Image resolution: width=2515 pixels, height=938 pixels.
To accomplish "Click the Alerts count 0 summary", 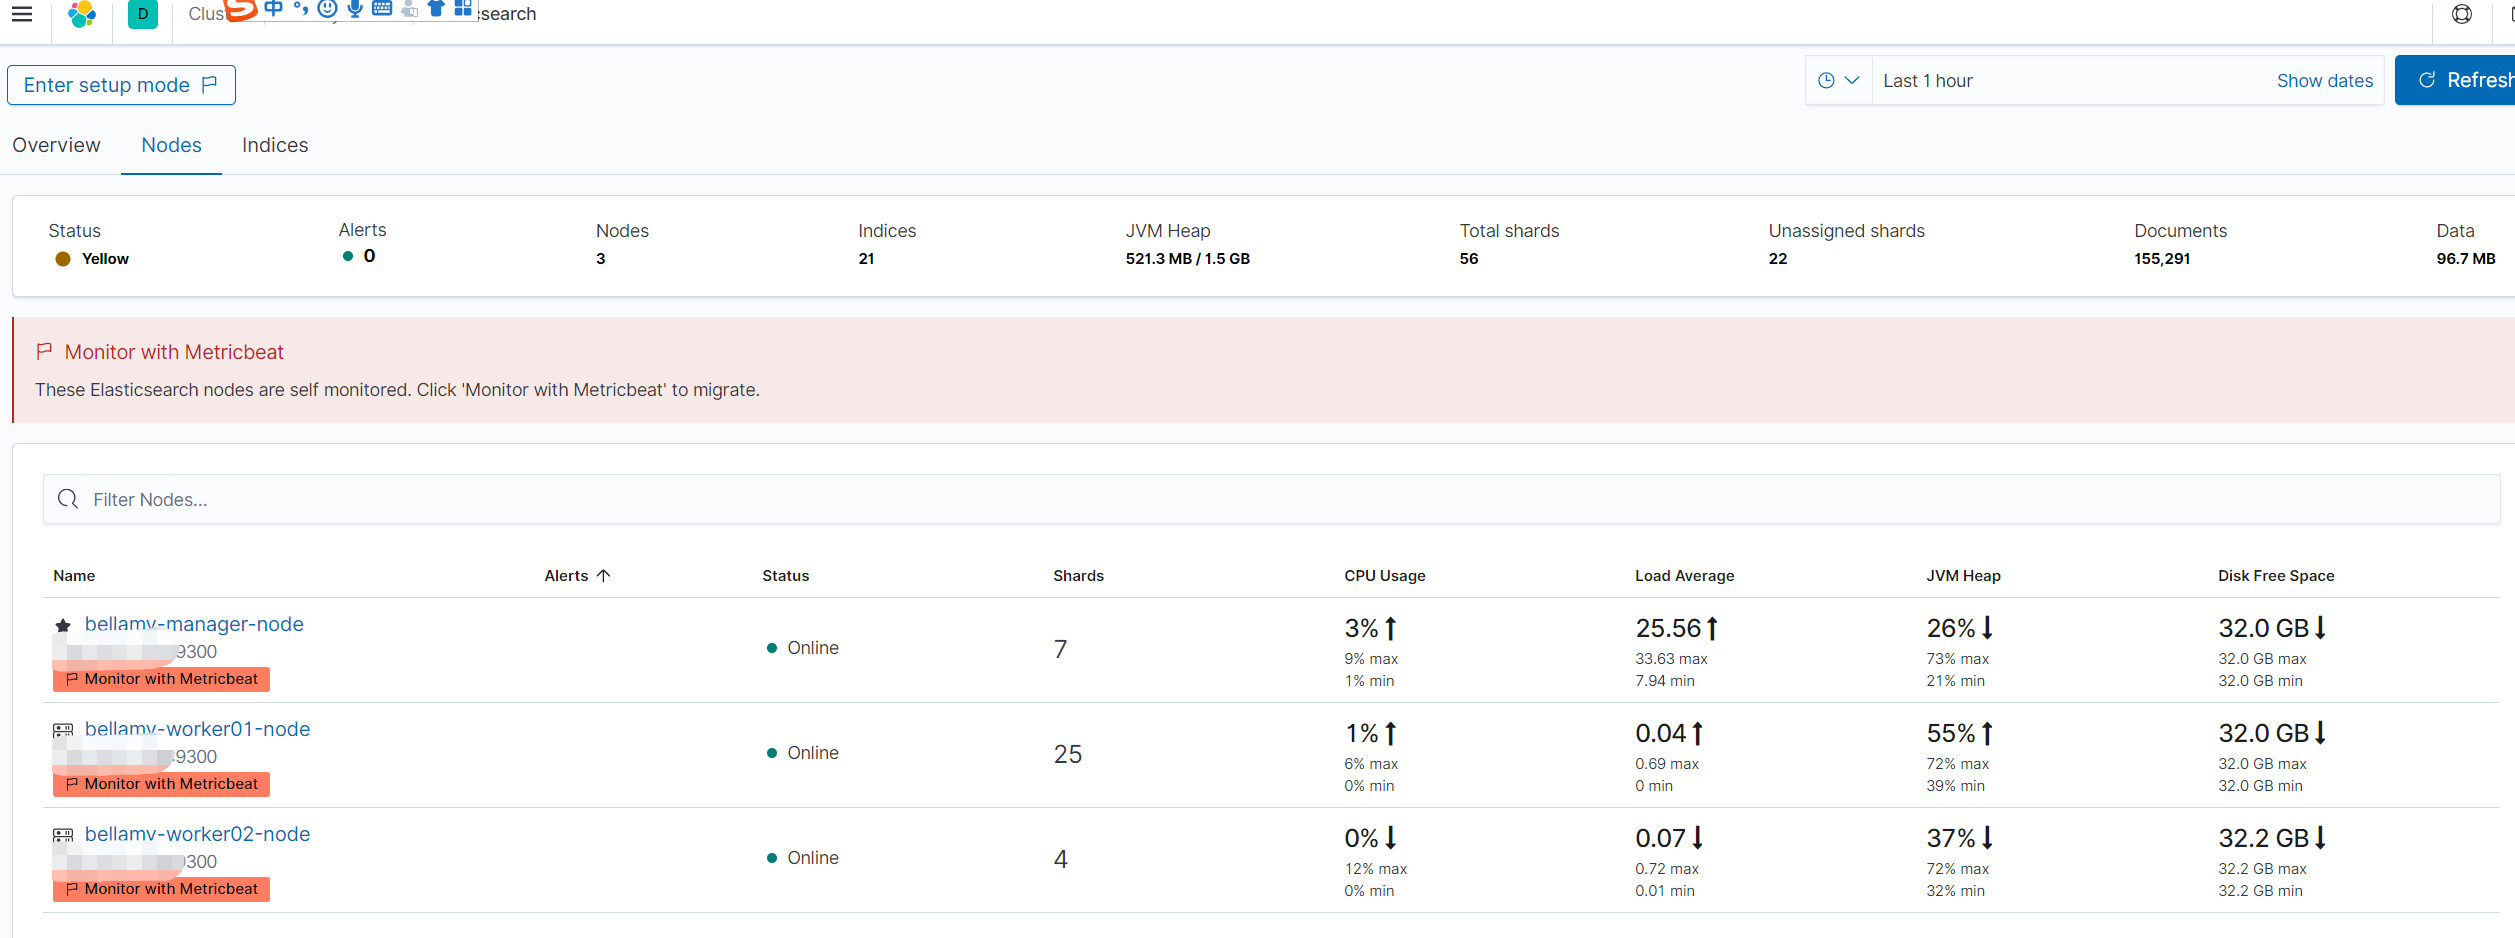I will [x=359, y=256].
